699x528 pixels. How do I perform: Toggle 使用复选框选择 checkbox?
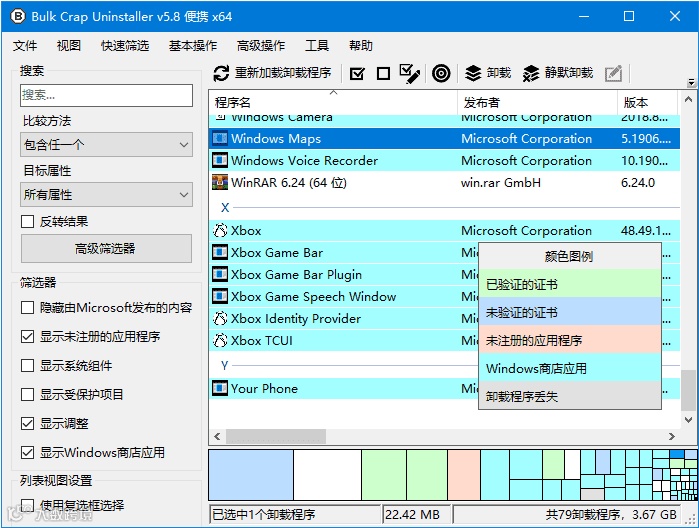pos(27,505)
